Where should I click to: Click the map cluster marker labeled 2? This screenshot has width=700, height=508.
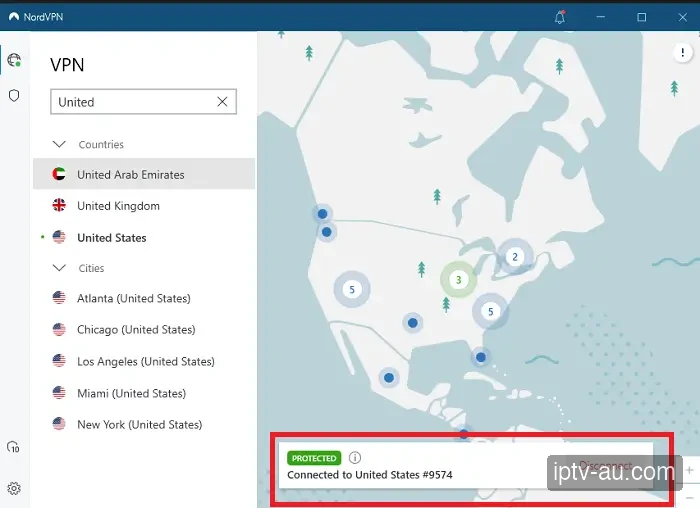pyautogui.click(x=515, y=257)
